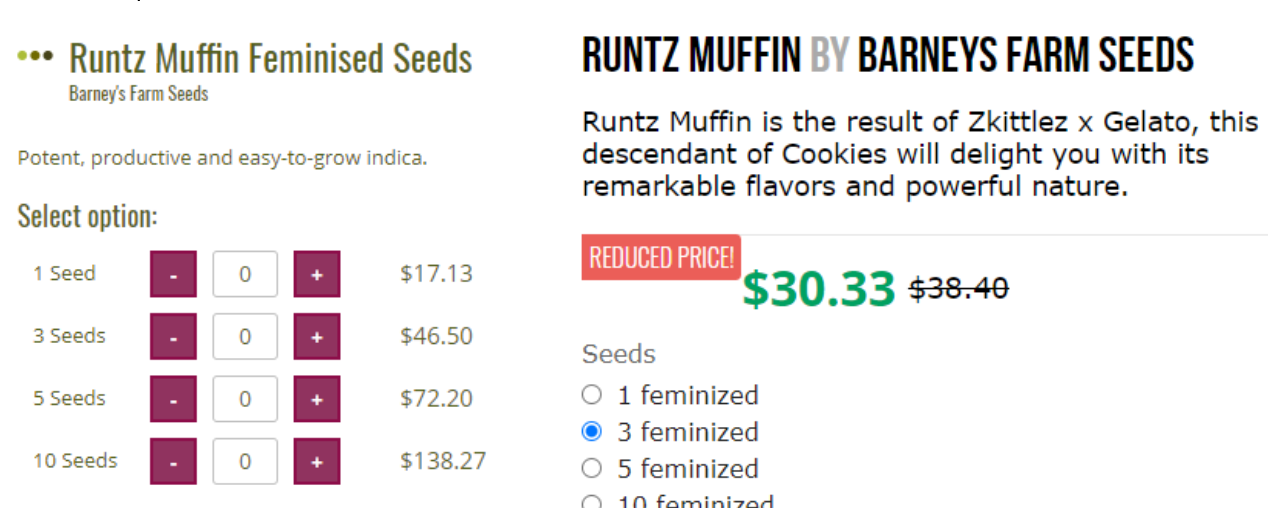The width and height of the screenshot is (1268, 508).
Task: Click the Barneys Farm Seeds heading
Action: point(1025,55)
